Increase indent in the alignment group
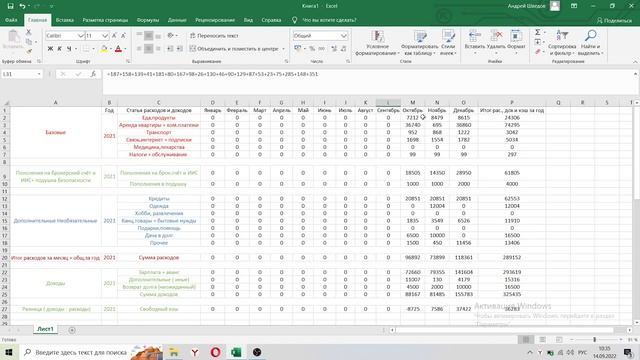The width and height of the screenshot is (640, 360). tap(180, 49)
